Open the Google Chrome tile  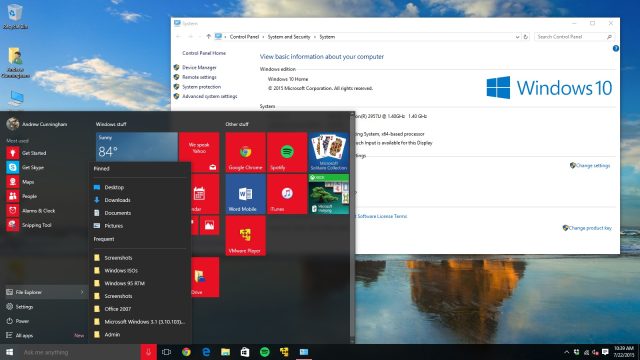pyautogui.click(x=245, y=152)
